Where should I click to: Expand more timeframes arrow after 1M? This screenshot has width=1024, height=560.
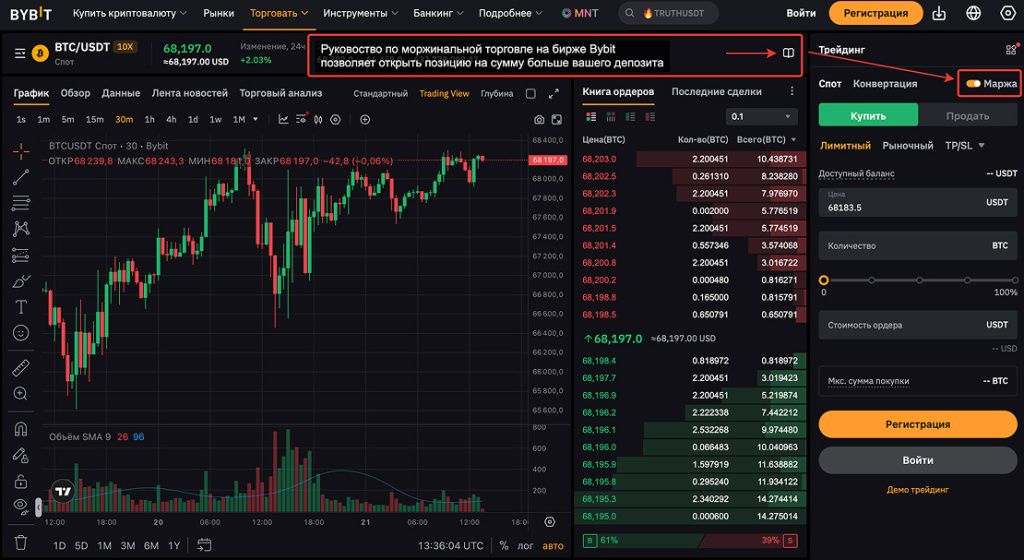coord(255,119)
